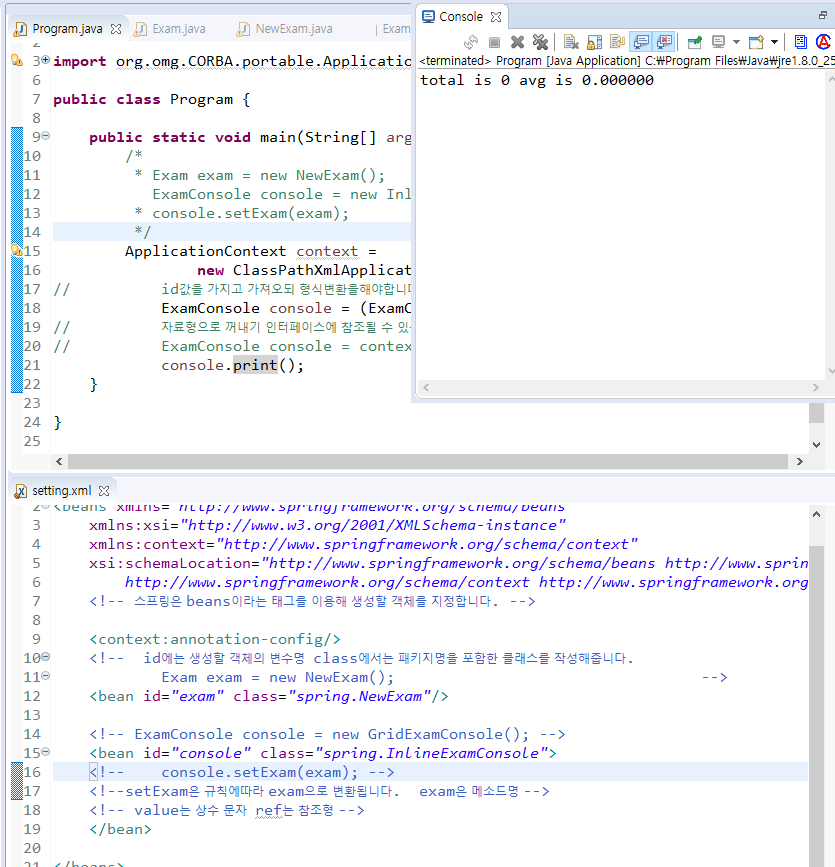Click the blue document icon in Console toolbar
Viewport: 835px width, 867px height.
800,42
